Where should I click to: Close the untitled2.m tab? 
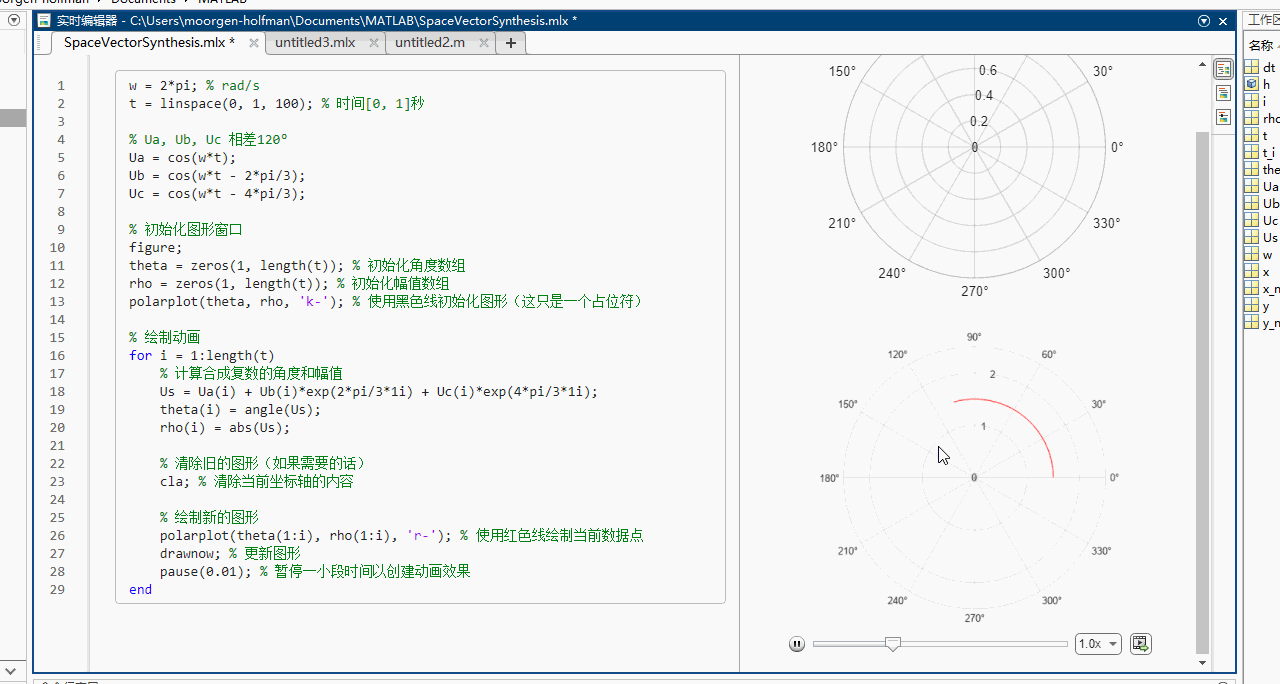pyautogui.click(x=484, y=43)
